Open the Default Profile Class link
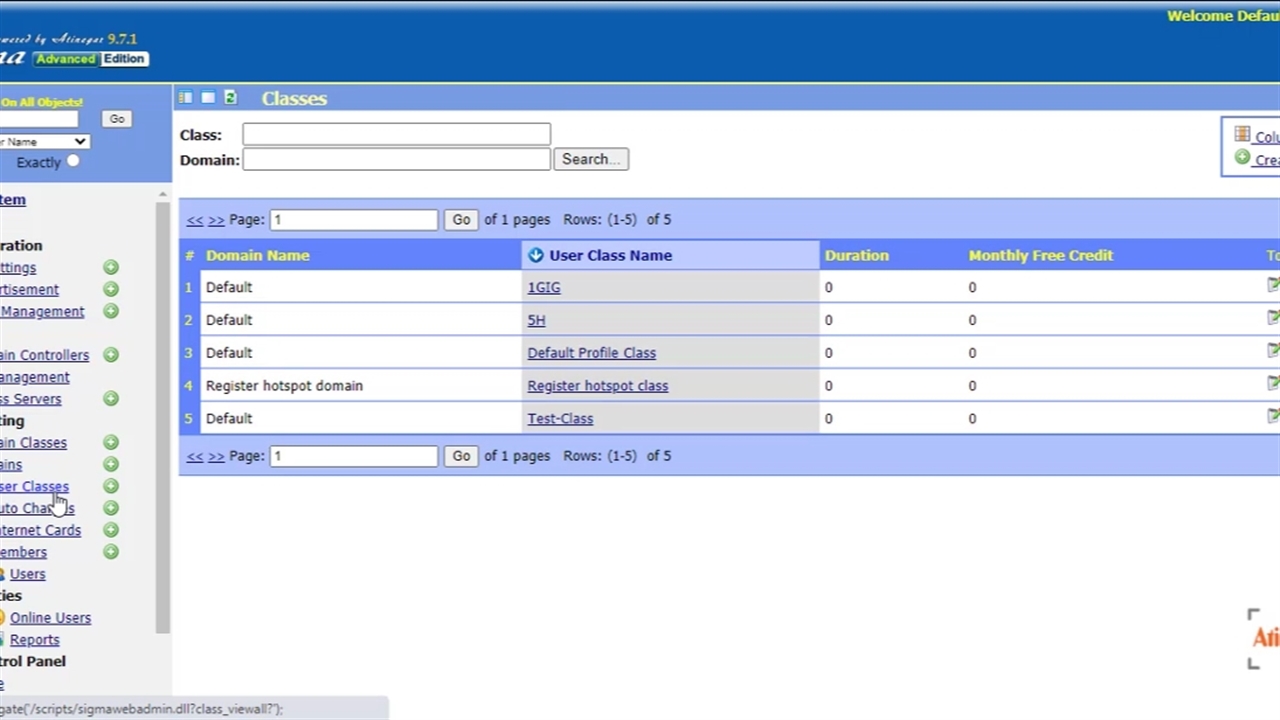Viewport: 1280px width, 720px height. [x=591, y=353]
